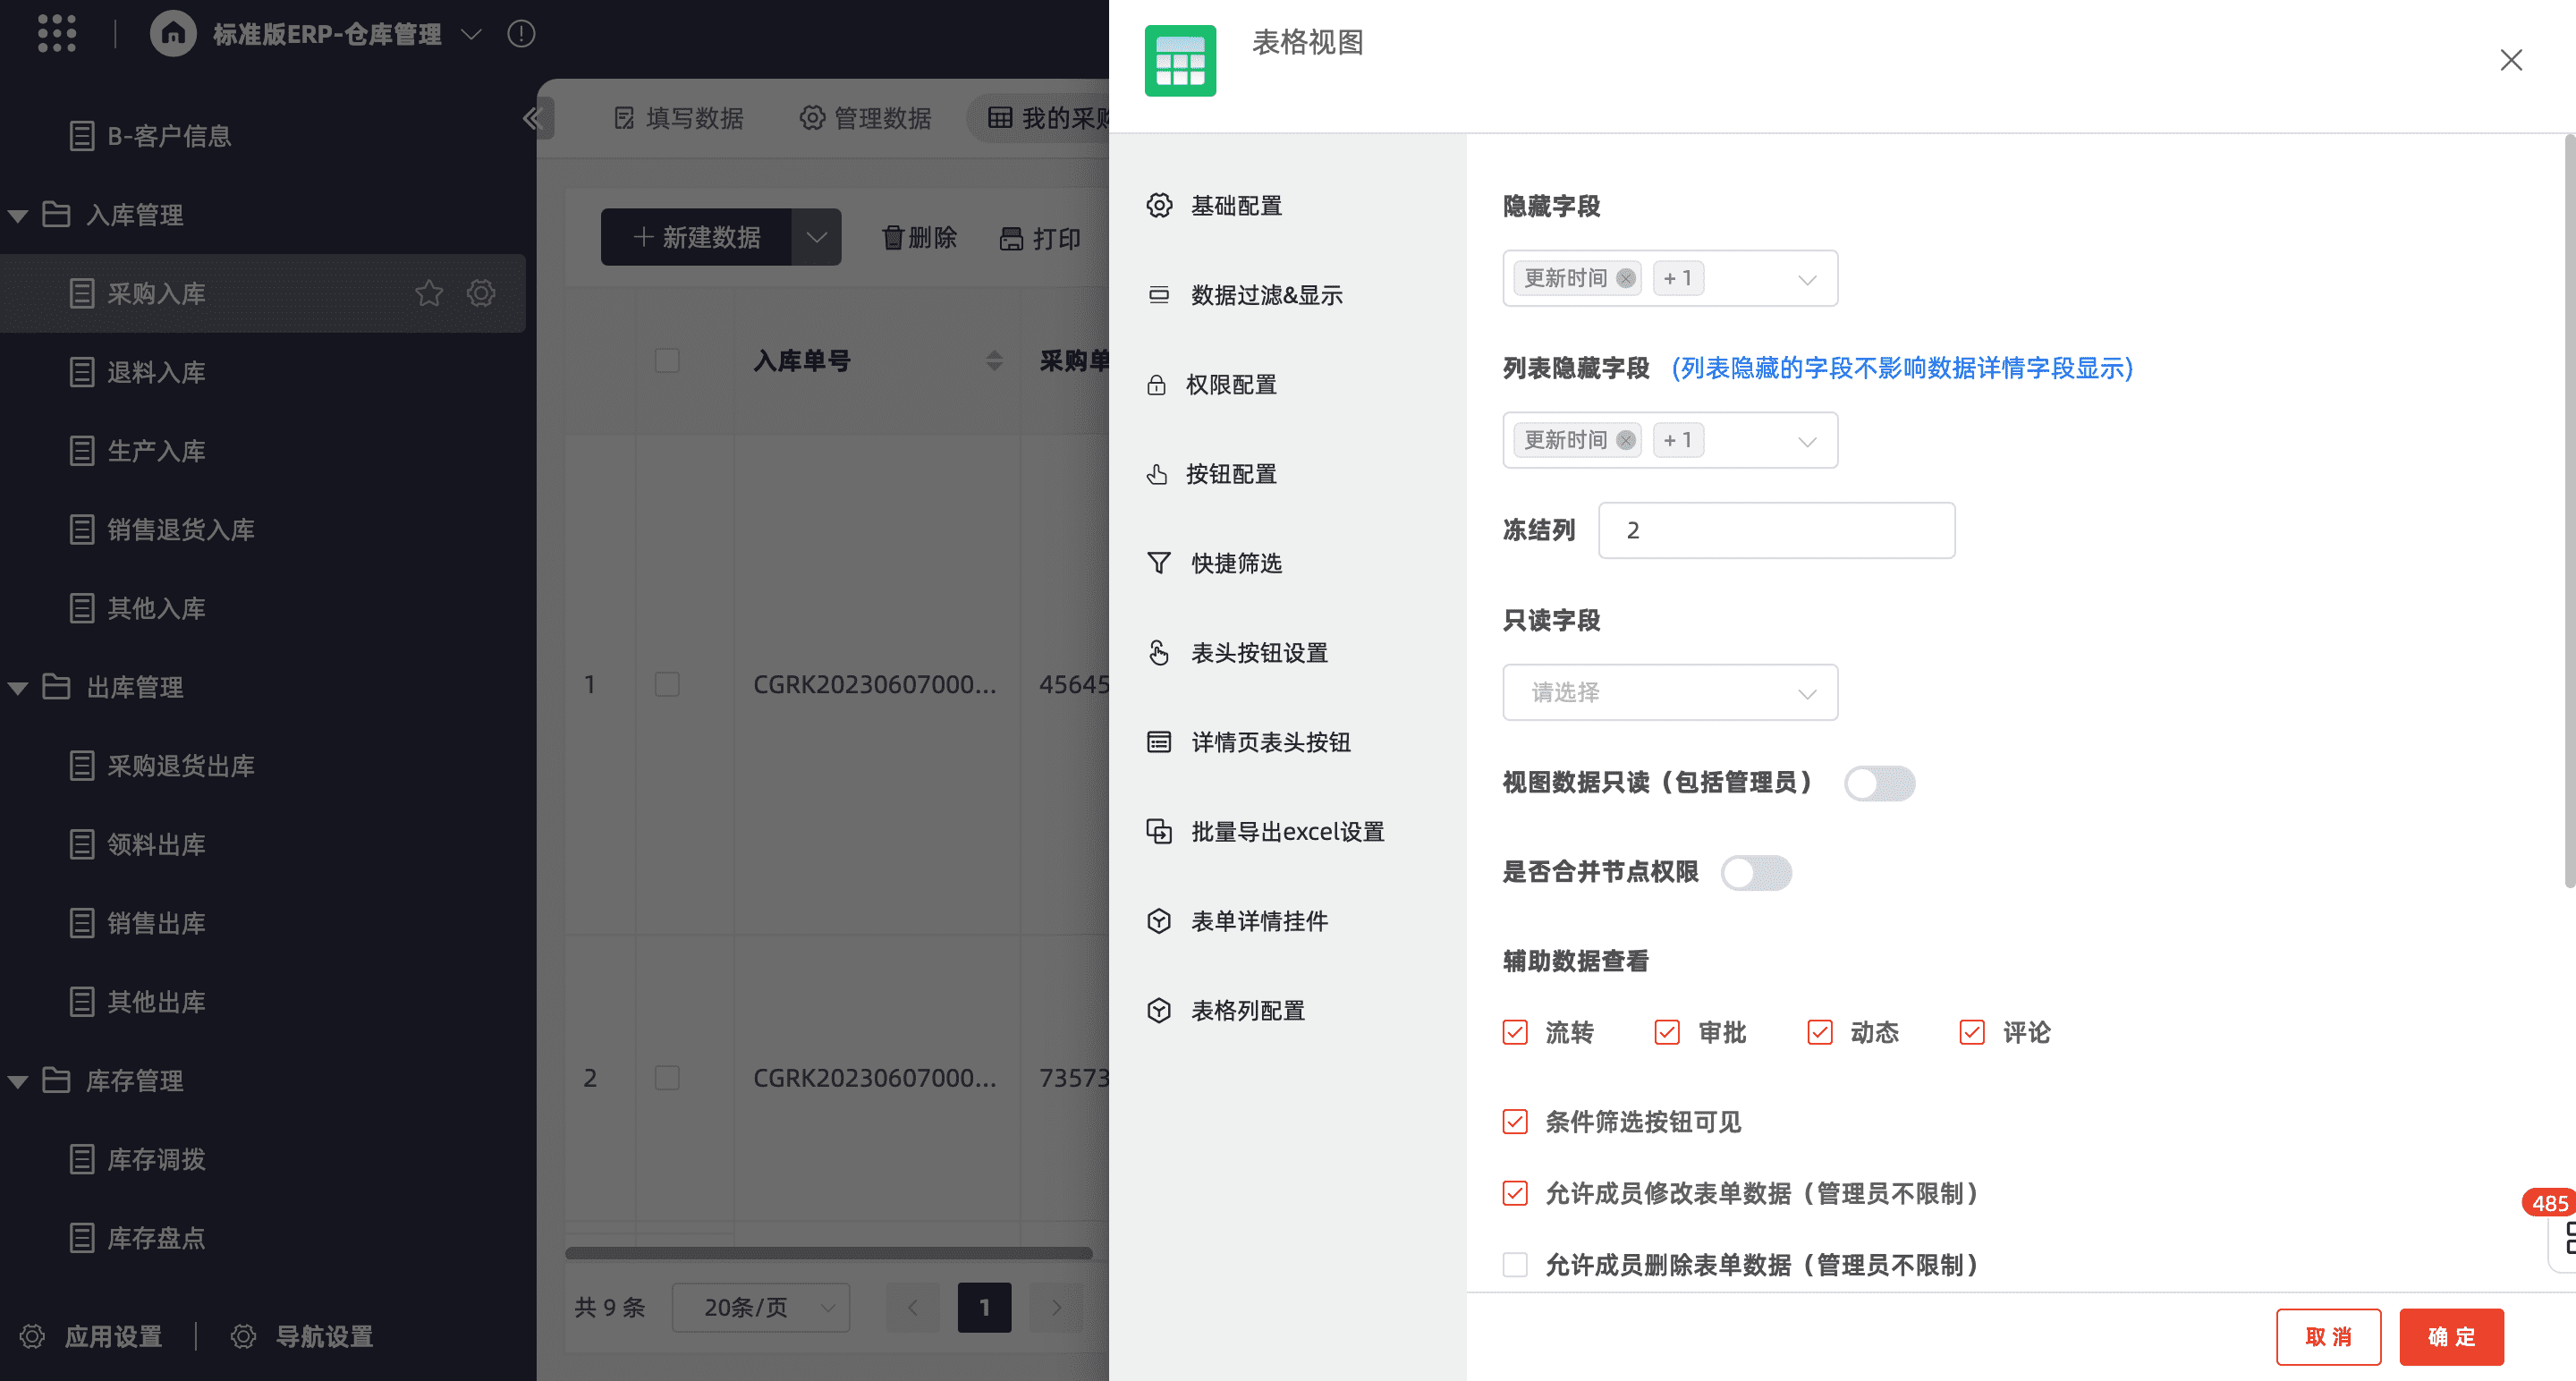Toggle the 视图数据只读 switch
The width and height of the screenshot is (2576, 1381).
coord(1878,783)
